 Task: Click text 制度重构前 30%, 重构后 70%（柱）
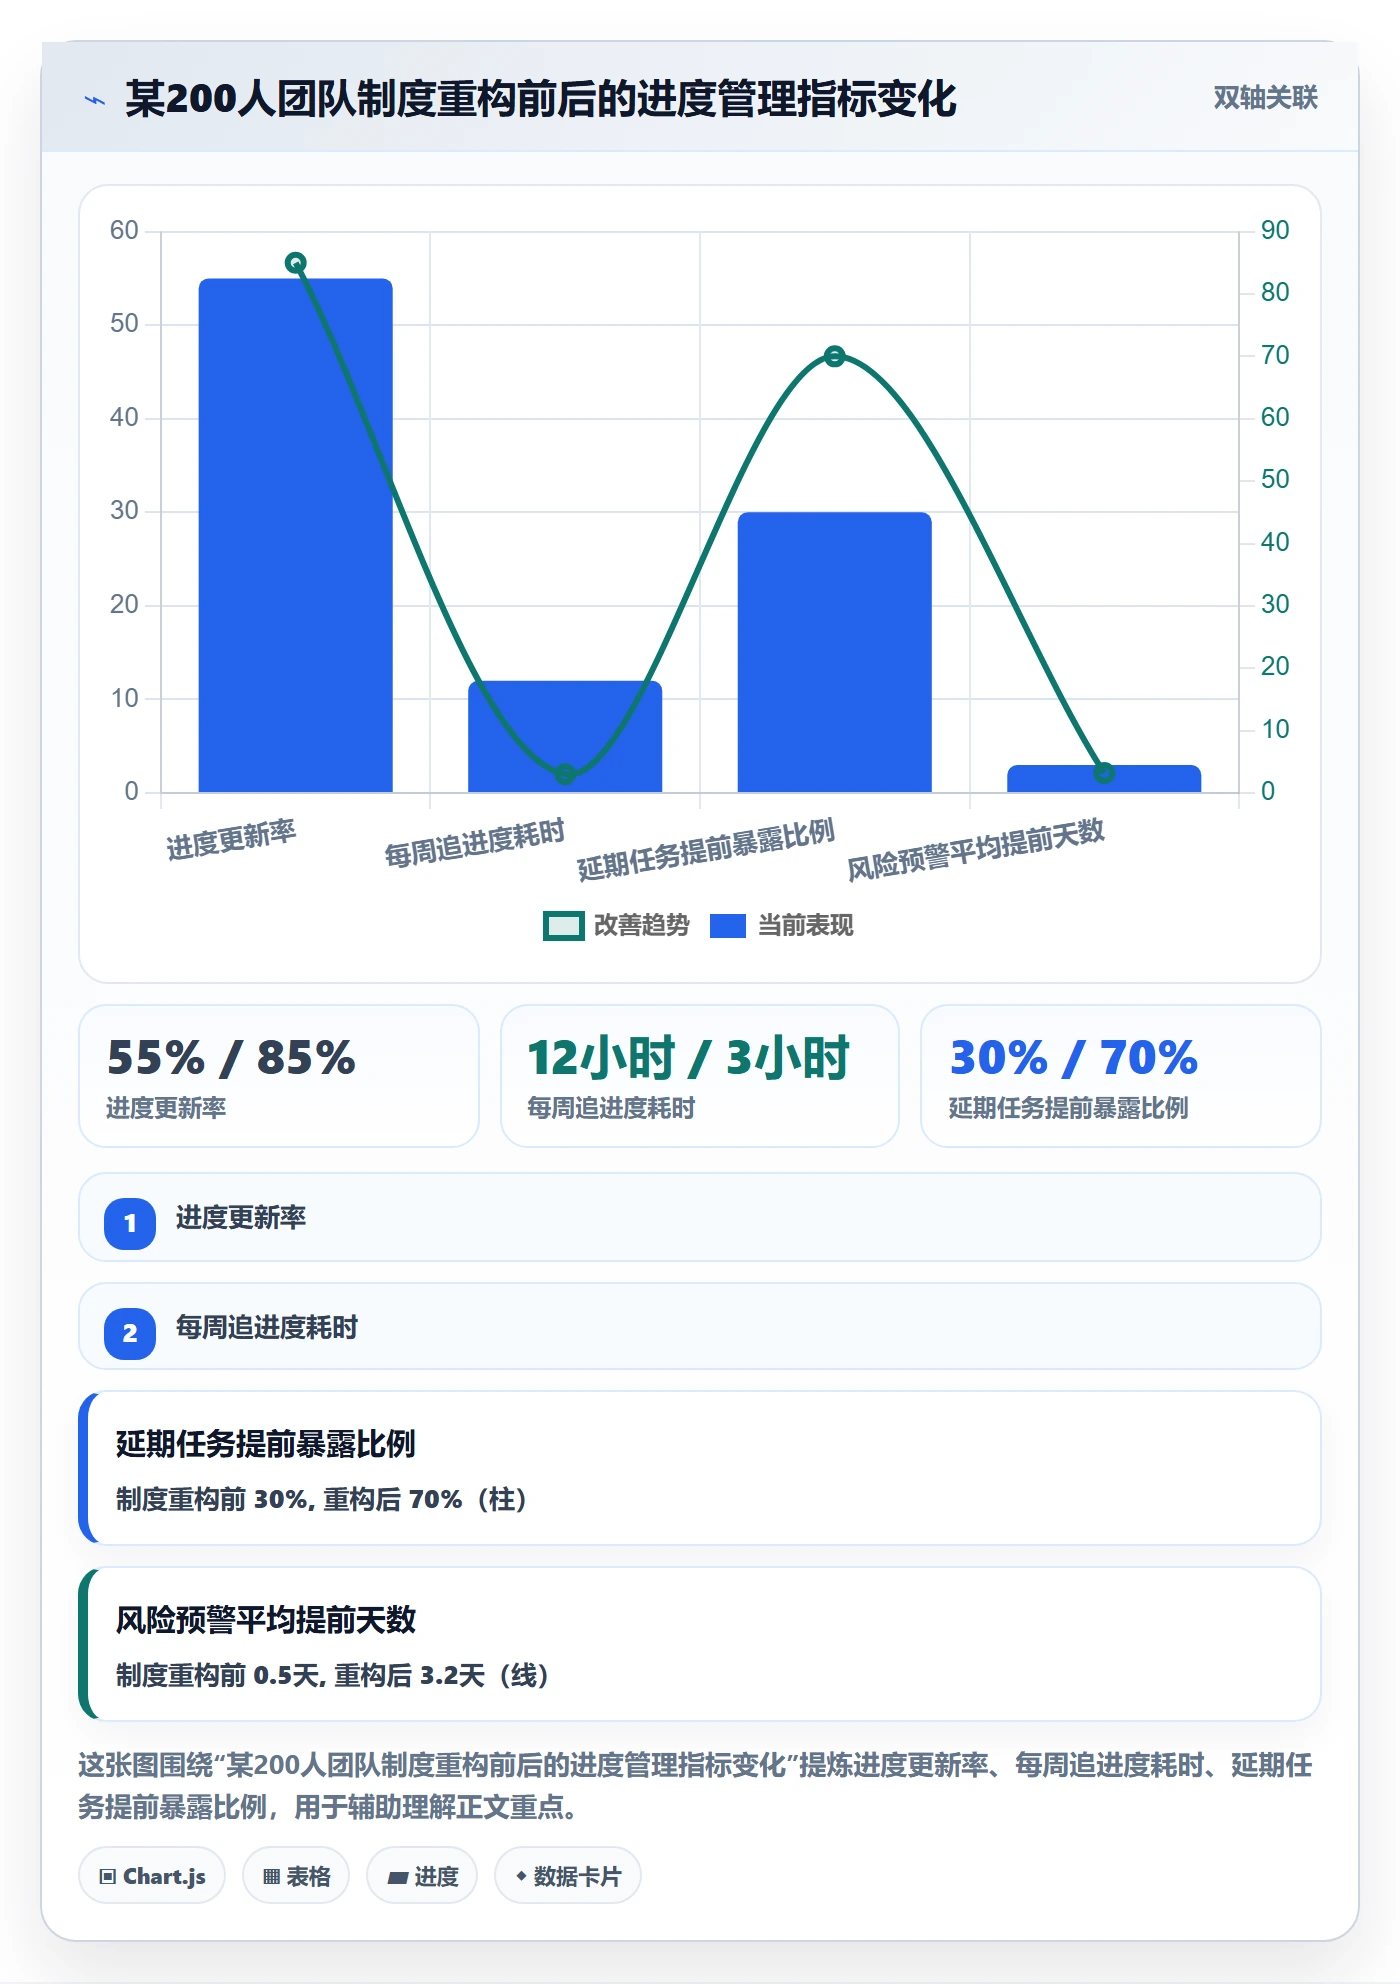321,1500
